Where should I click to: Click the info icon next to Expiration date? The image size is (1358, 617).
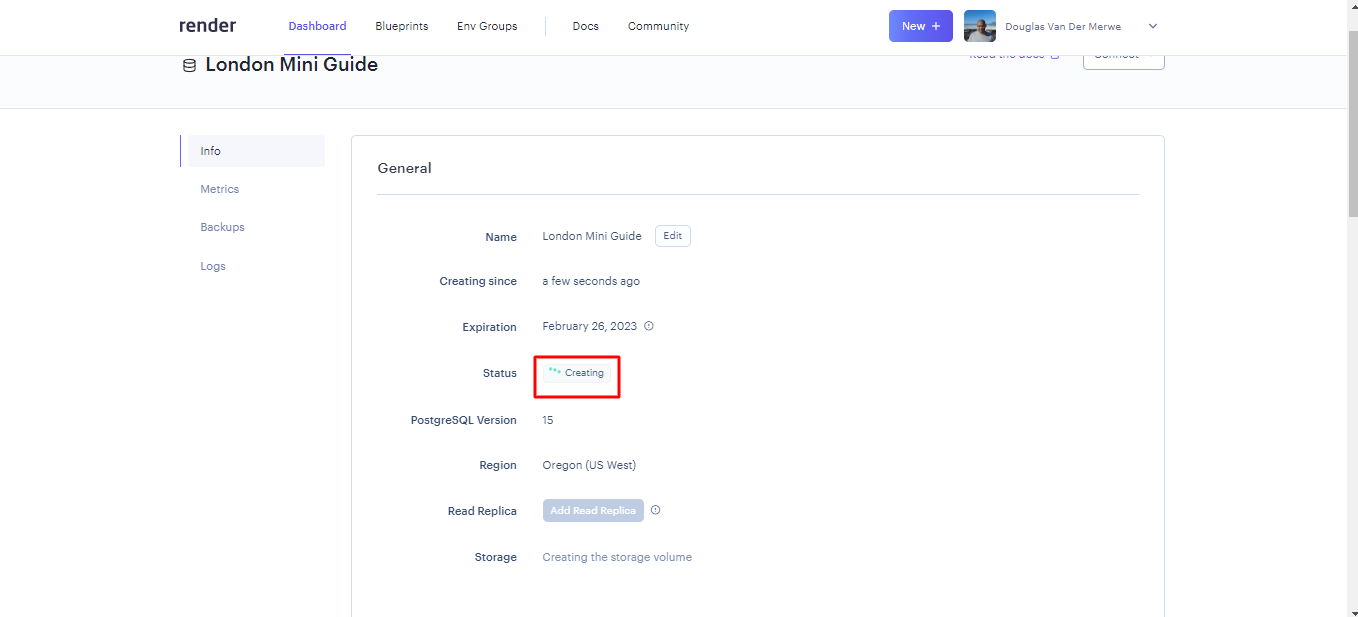[649, 326]
